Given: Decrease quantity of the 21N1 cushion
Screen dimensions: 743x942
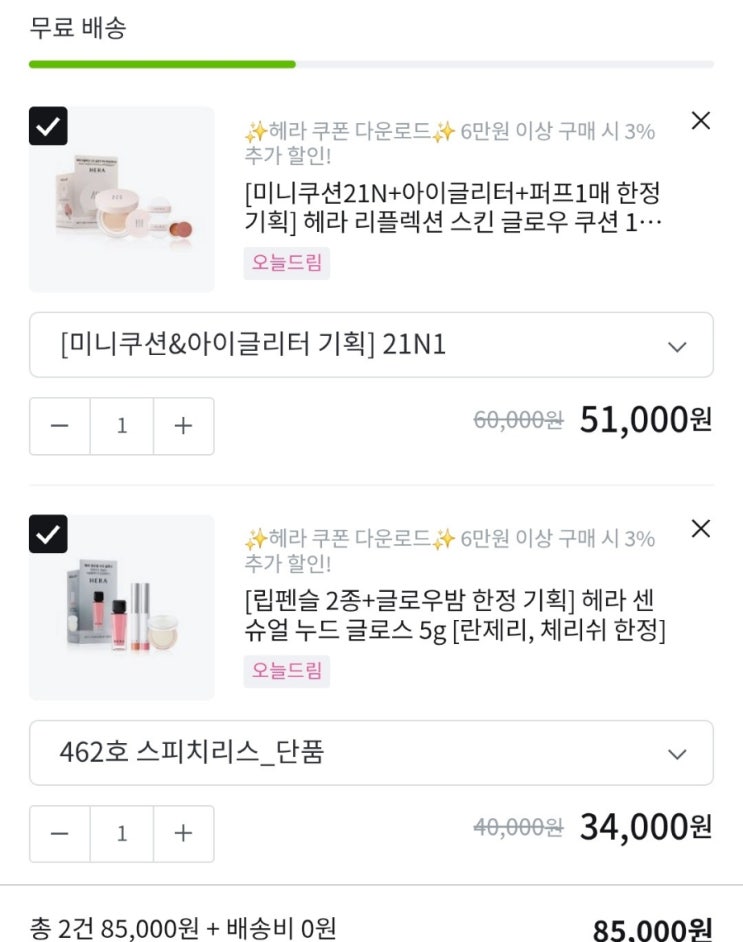Looking at the screenshot, I should 60,426.
